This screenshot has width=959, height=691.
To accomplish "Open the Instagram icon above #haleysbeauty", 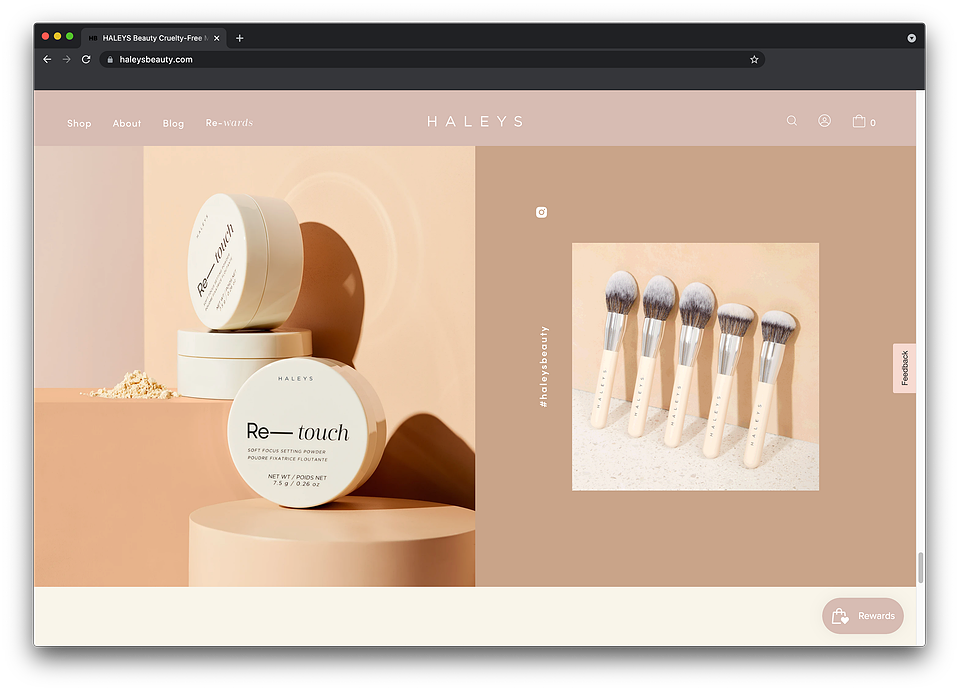I will pyautogui.click(x=541, y=212).
